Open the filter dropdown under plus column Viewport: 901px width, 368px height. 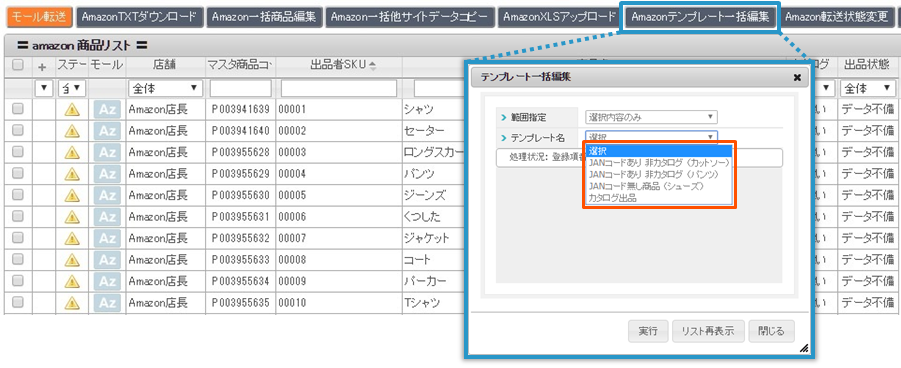pyautogui.click(x=44, y=88)
